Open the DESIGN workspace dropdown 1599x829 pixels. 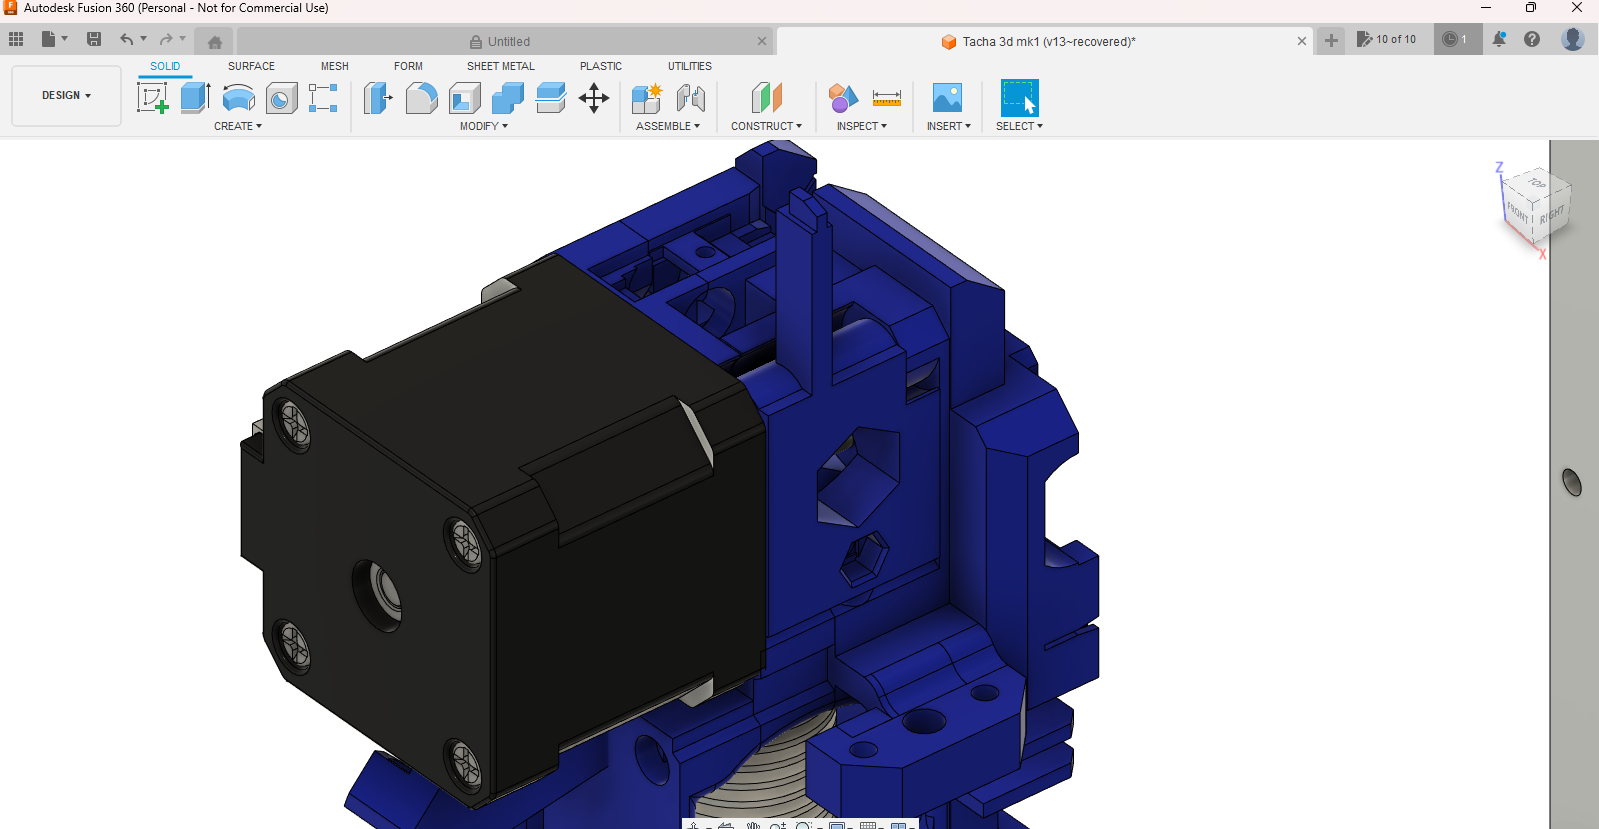66,96
